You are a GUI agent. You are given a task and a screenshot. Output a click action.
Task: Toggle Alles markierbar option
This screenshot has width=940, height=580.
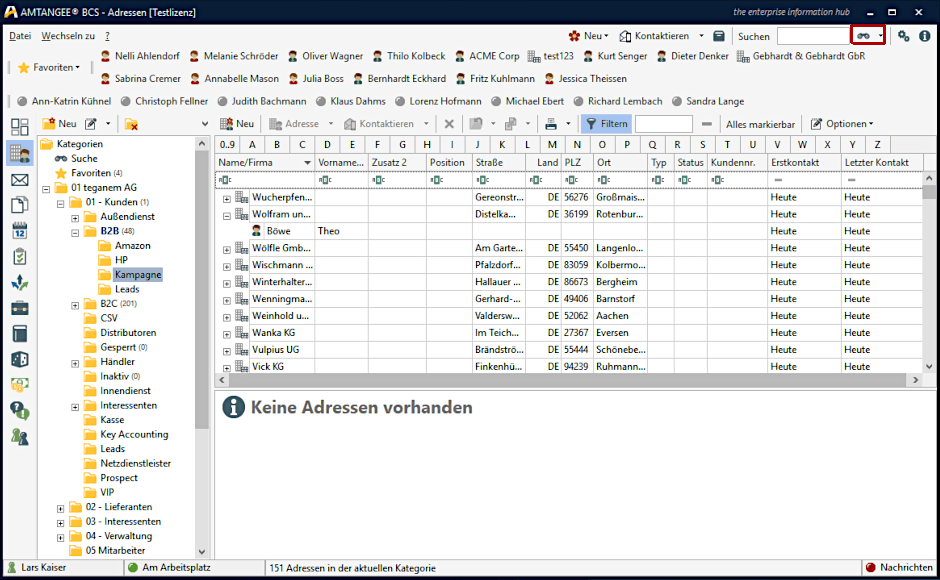760,124
